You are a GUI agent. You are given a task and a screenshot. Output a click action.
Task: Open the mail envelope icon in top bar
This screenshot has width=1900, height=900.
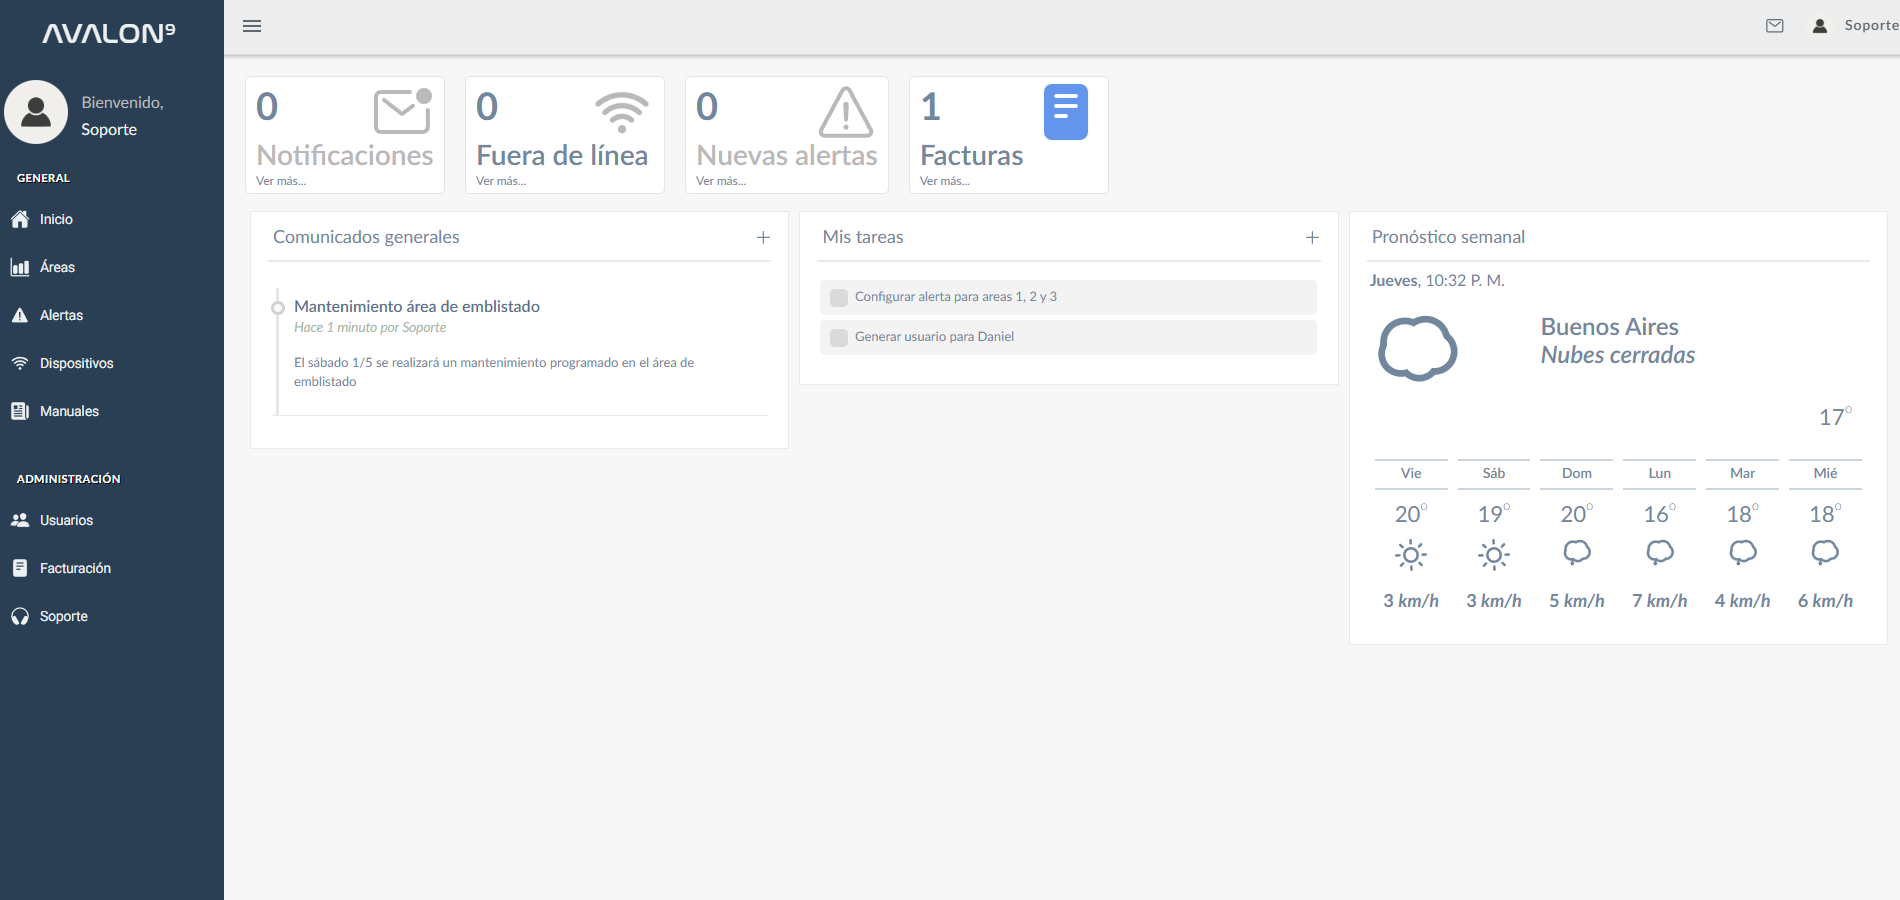1775,26
